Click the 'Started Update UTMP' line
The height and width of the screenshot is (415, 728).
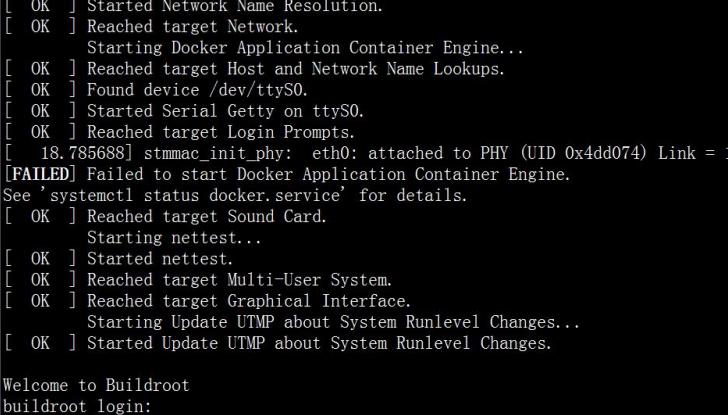pos(318,343)
